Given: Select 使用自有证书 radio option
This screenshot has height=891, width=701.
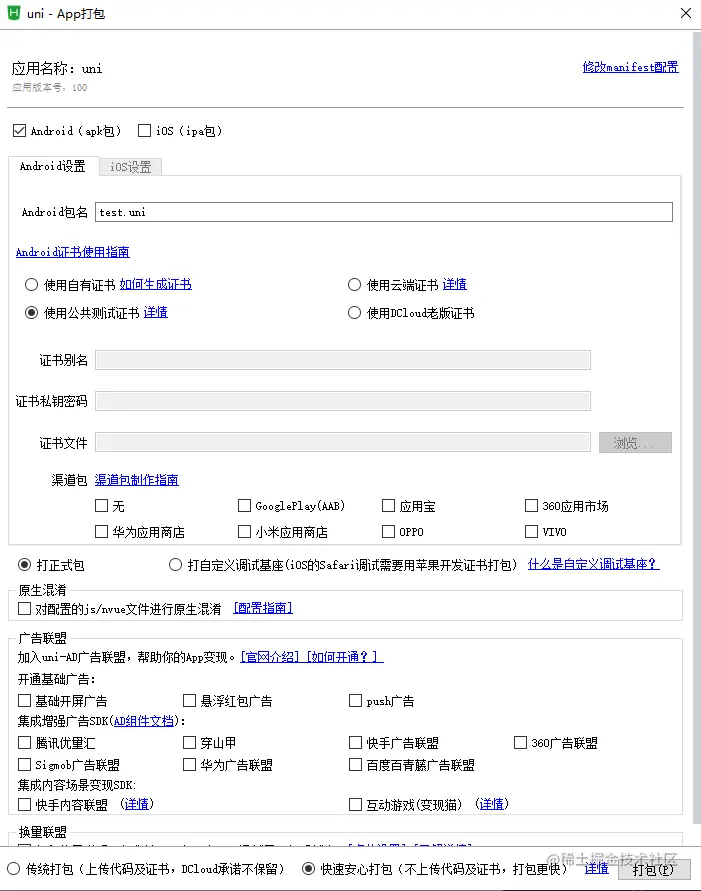Looking at the screenshot, I should pyautogui.click(x=32, y=285).
